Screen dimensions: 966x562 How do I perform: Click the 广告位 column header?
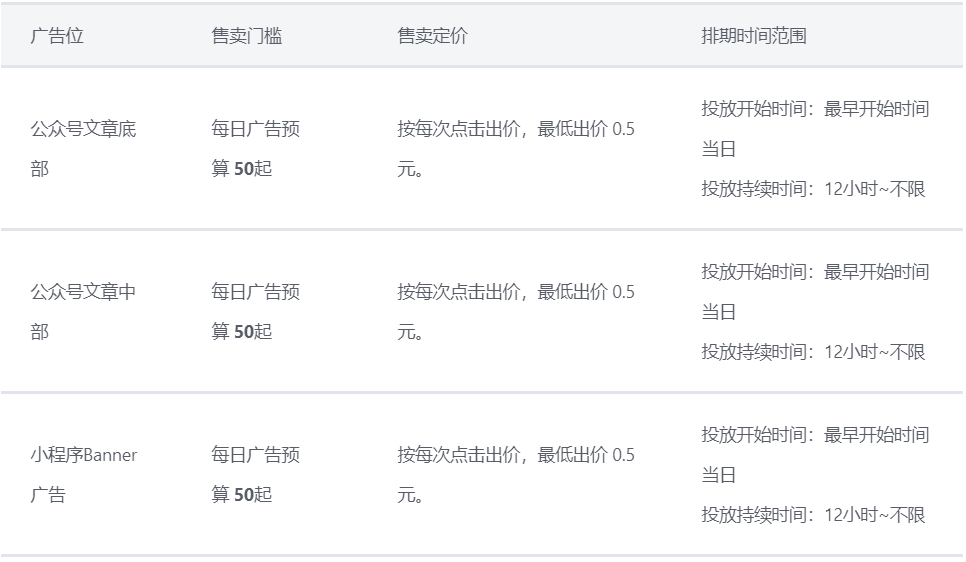point(57,36)
